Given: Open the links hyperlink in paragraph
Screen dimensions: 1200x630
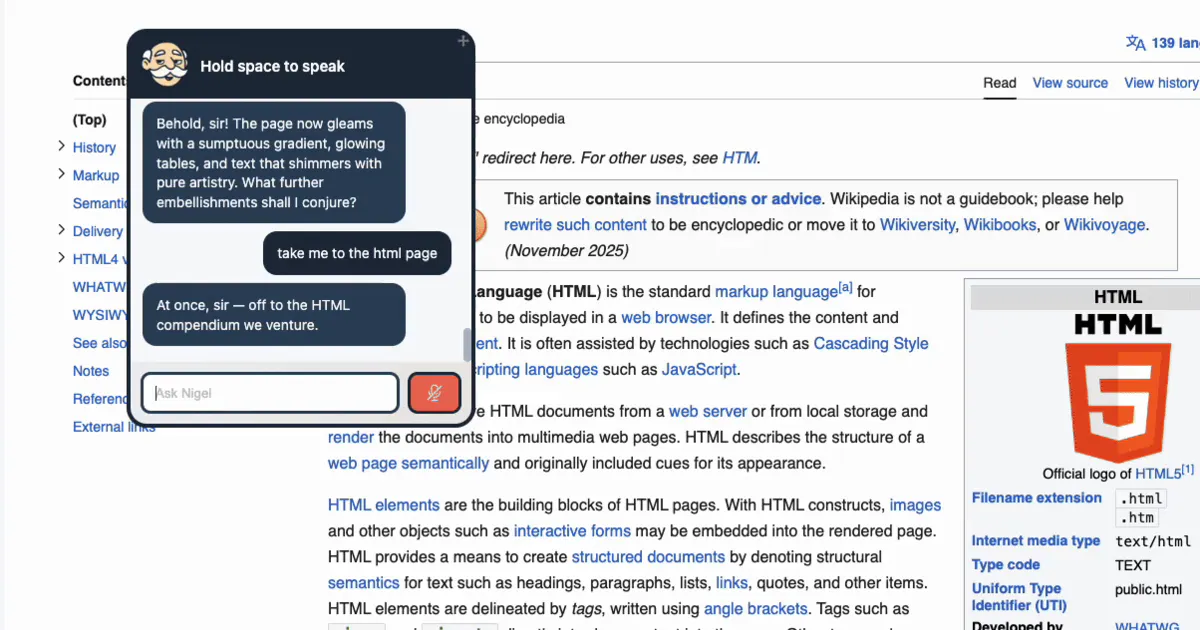Looking at the screenshot, I should pyautogui.click(x=732, y=583).
